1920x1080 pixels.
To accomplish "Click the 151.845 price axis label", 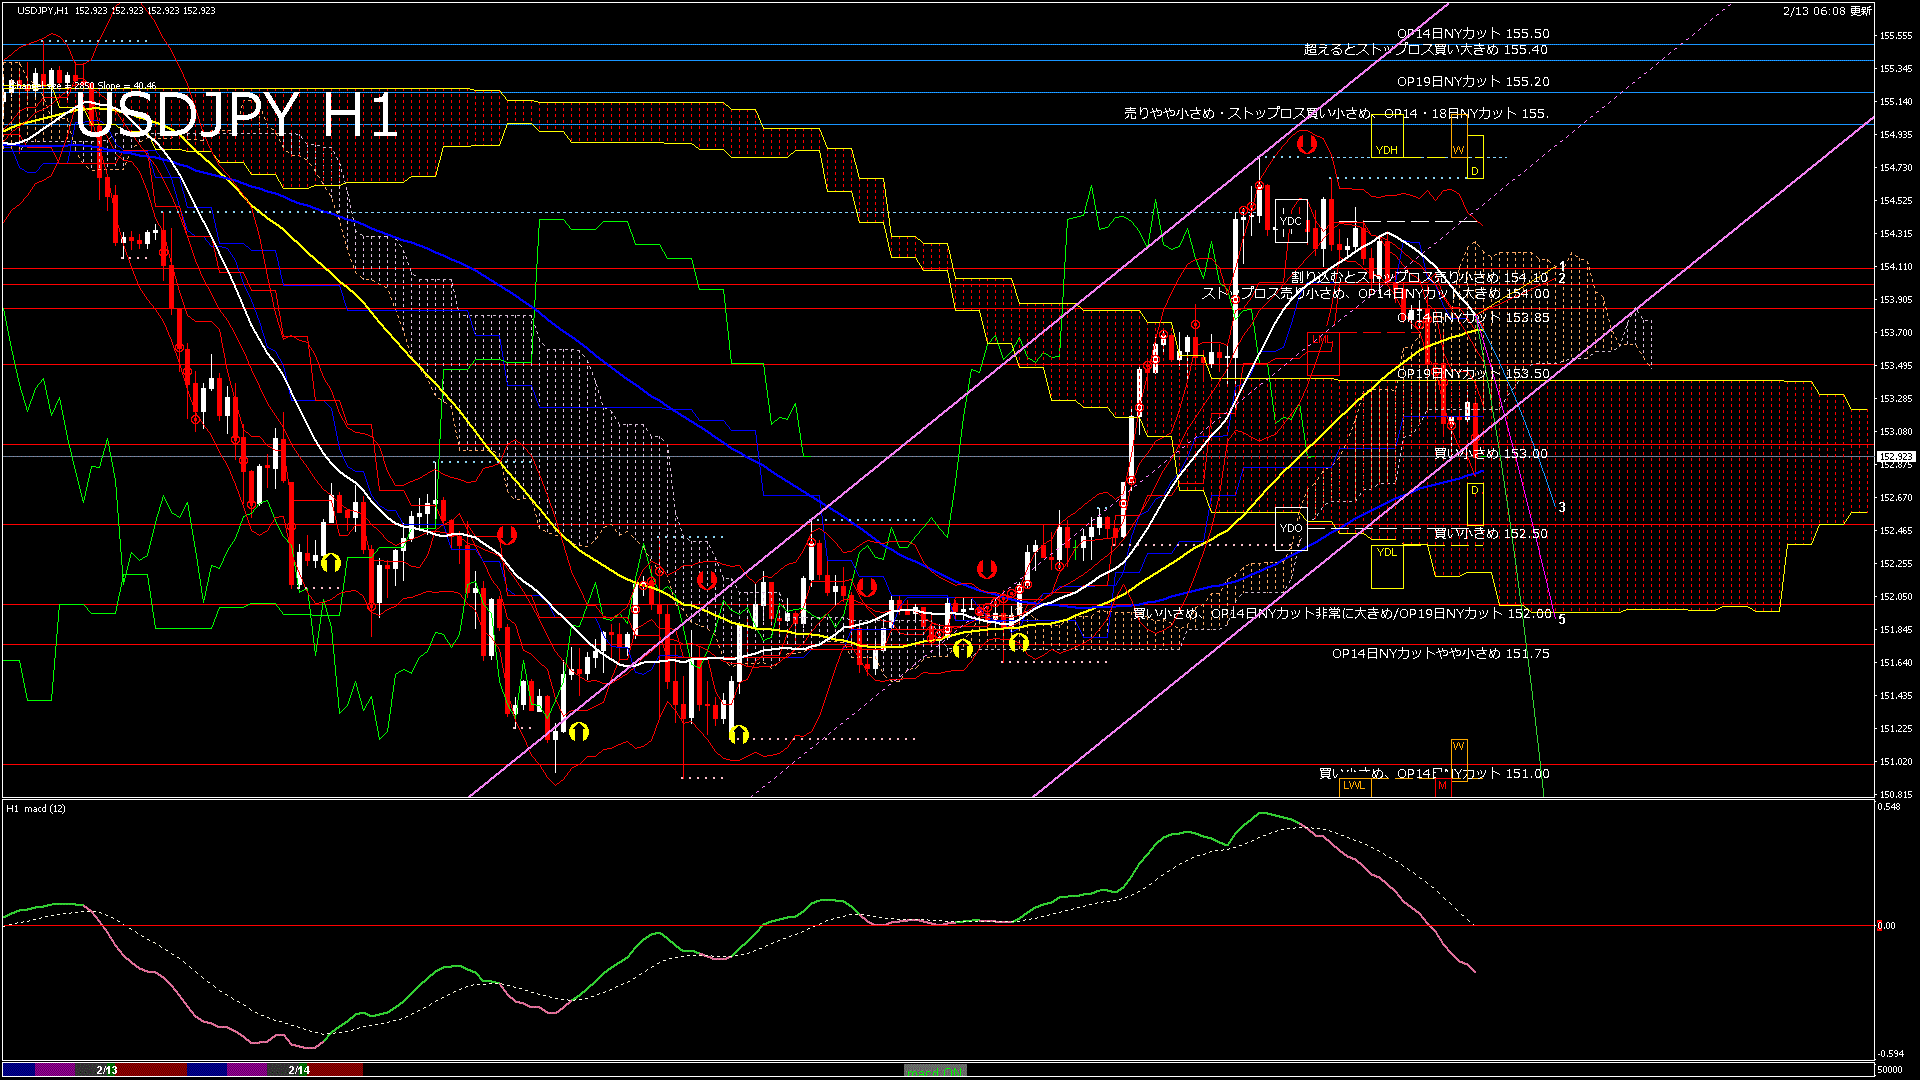I will coord(1896,630).
